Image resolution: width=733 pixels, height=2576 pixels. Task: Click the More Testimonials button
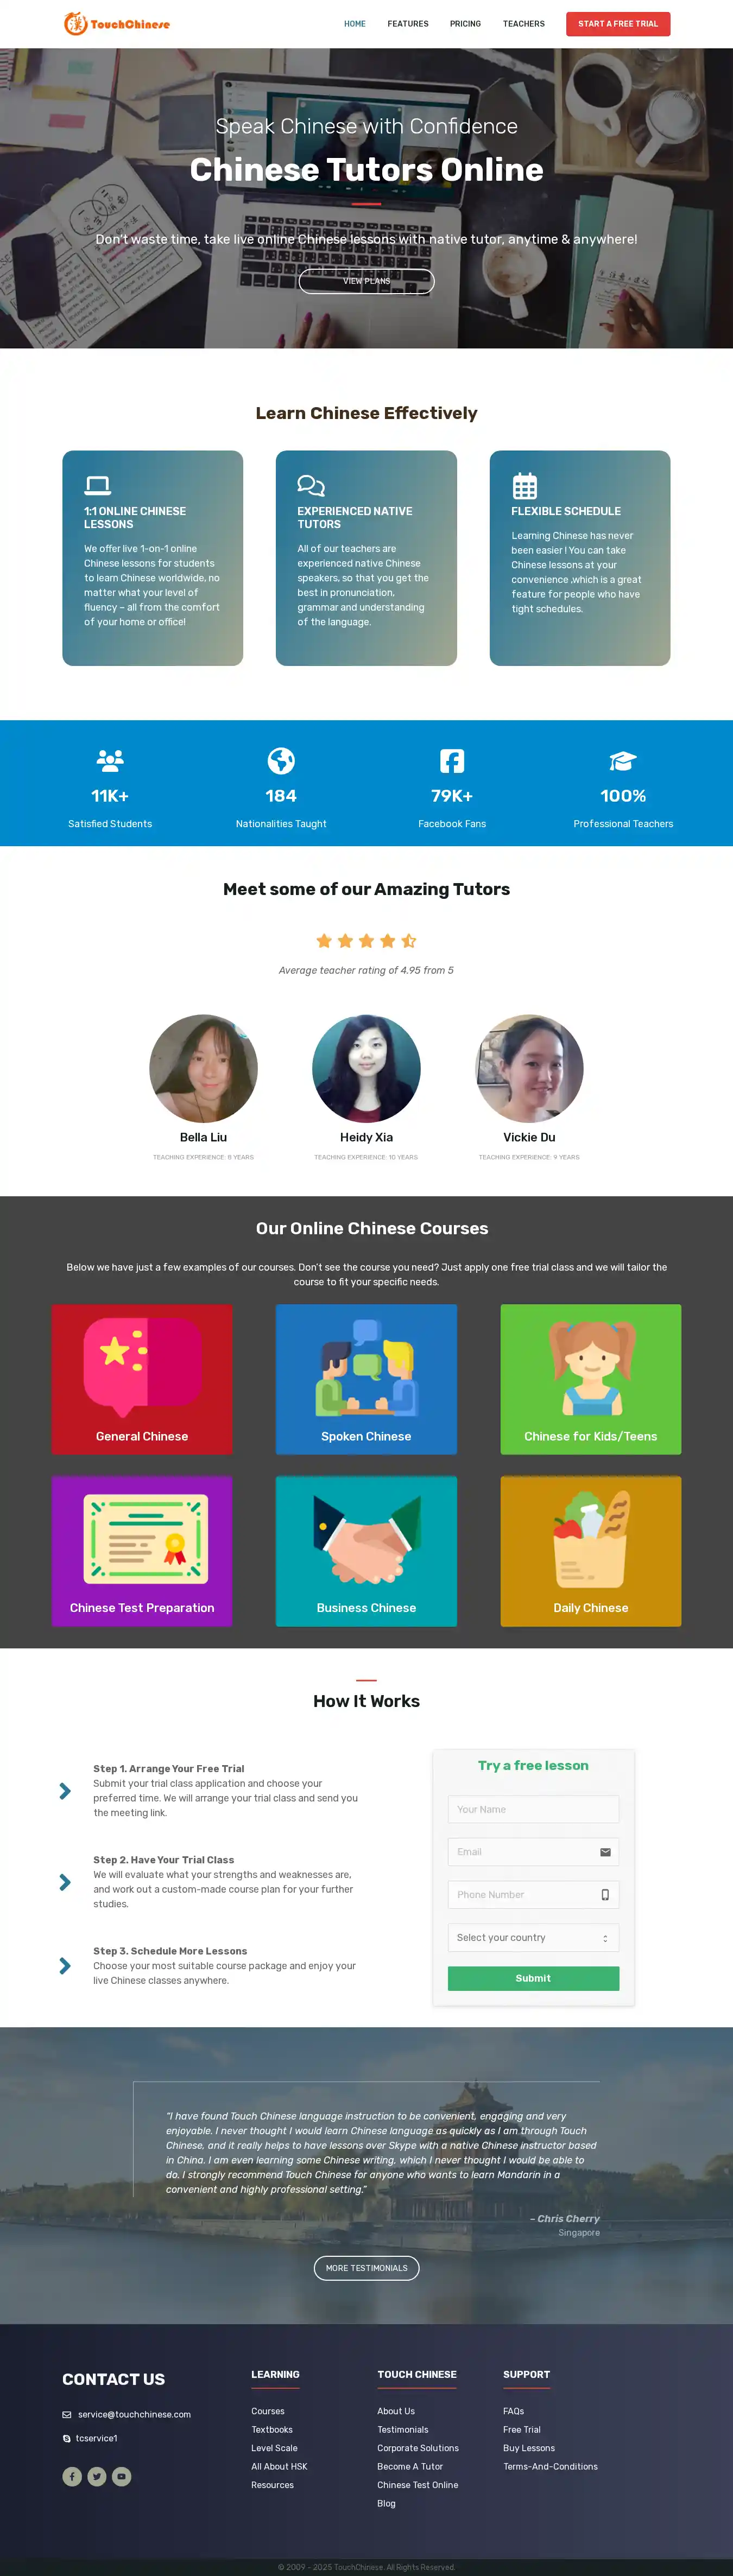click(x=366, y=2268)
